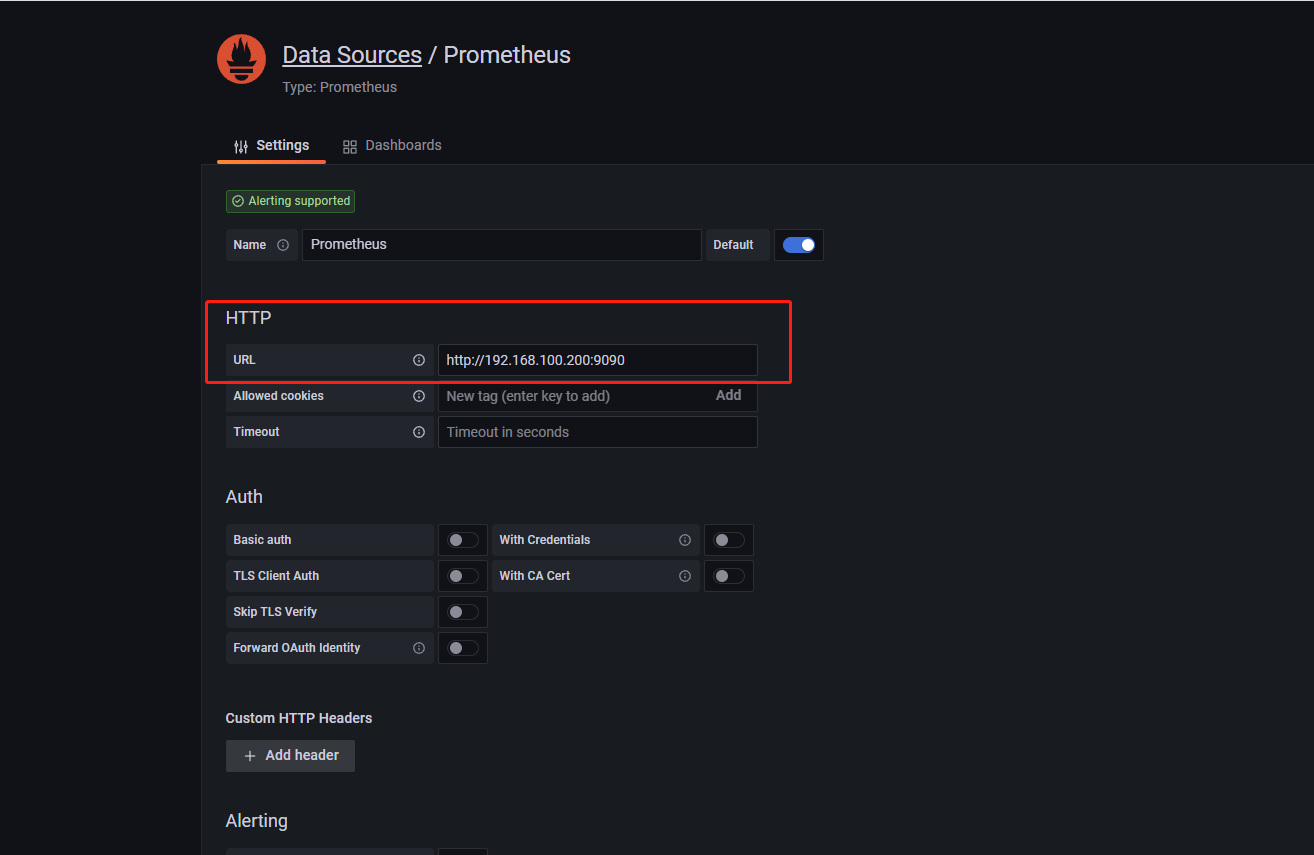Click the Basic auth label
1314x855 pixels.
tap(262, 540)
